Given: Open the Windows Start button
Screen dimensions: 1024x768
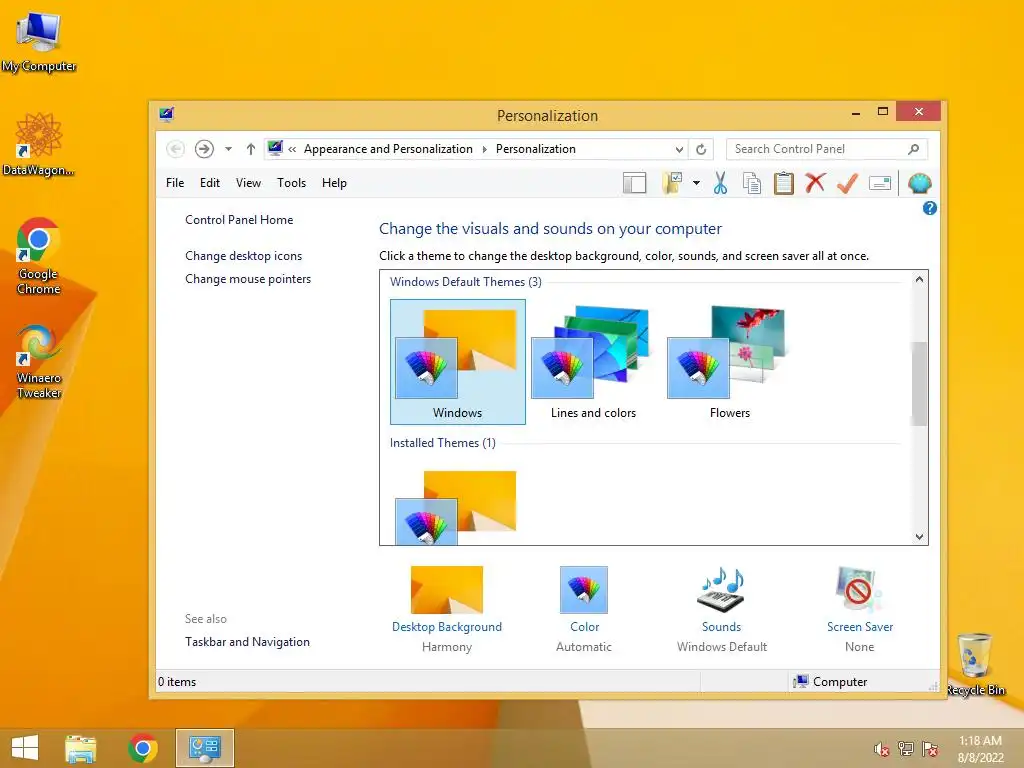Looking at the screenshot, I should (x=25, y=748).
